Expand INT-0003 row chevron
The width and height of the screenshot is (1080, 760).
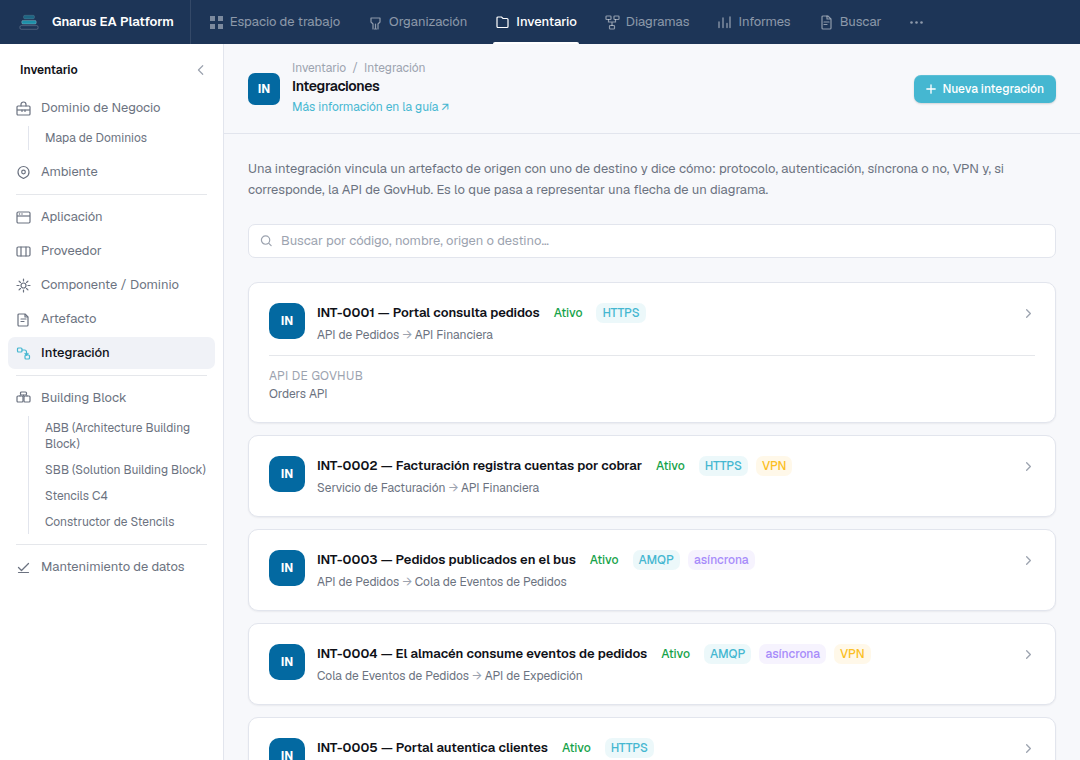[x=1028, y=560]
